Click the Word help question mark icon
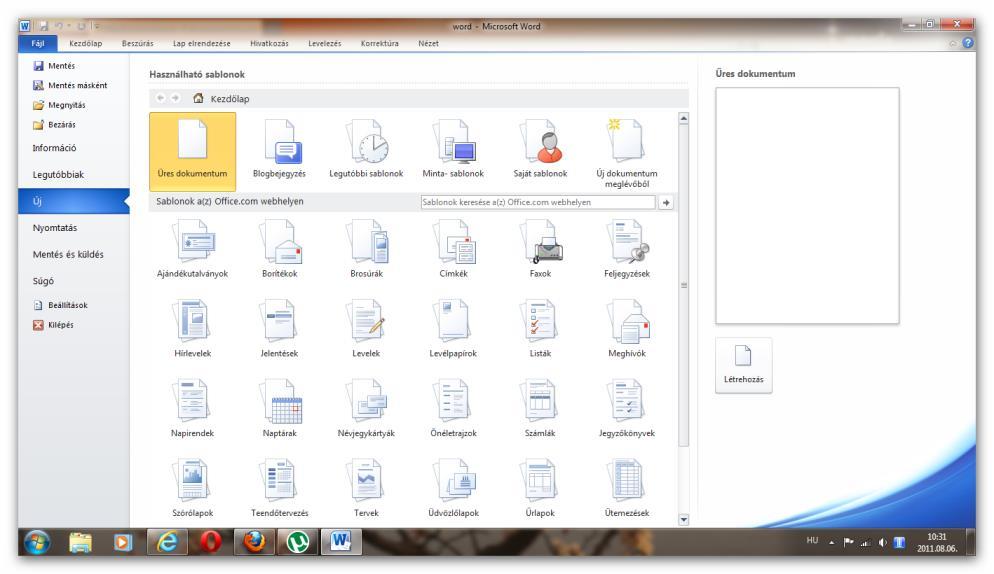The width and height of the screenshot is (994, 574). tap(967, 43)
